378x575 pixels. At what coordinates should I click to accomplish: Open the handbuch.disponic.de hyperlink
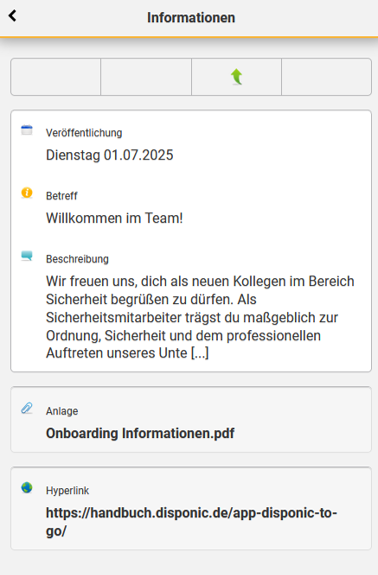[191, 521]
